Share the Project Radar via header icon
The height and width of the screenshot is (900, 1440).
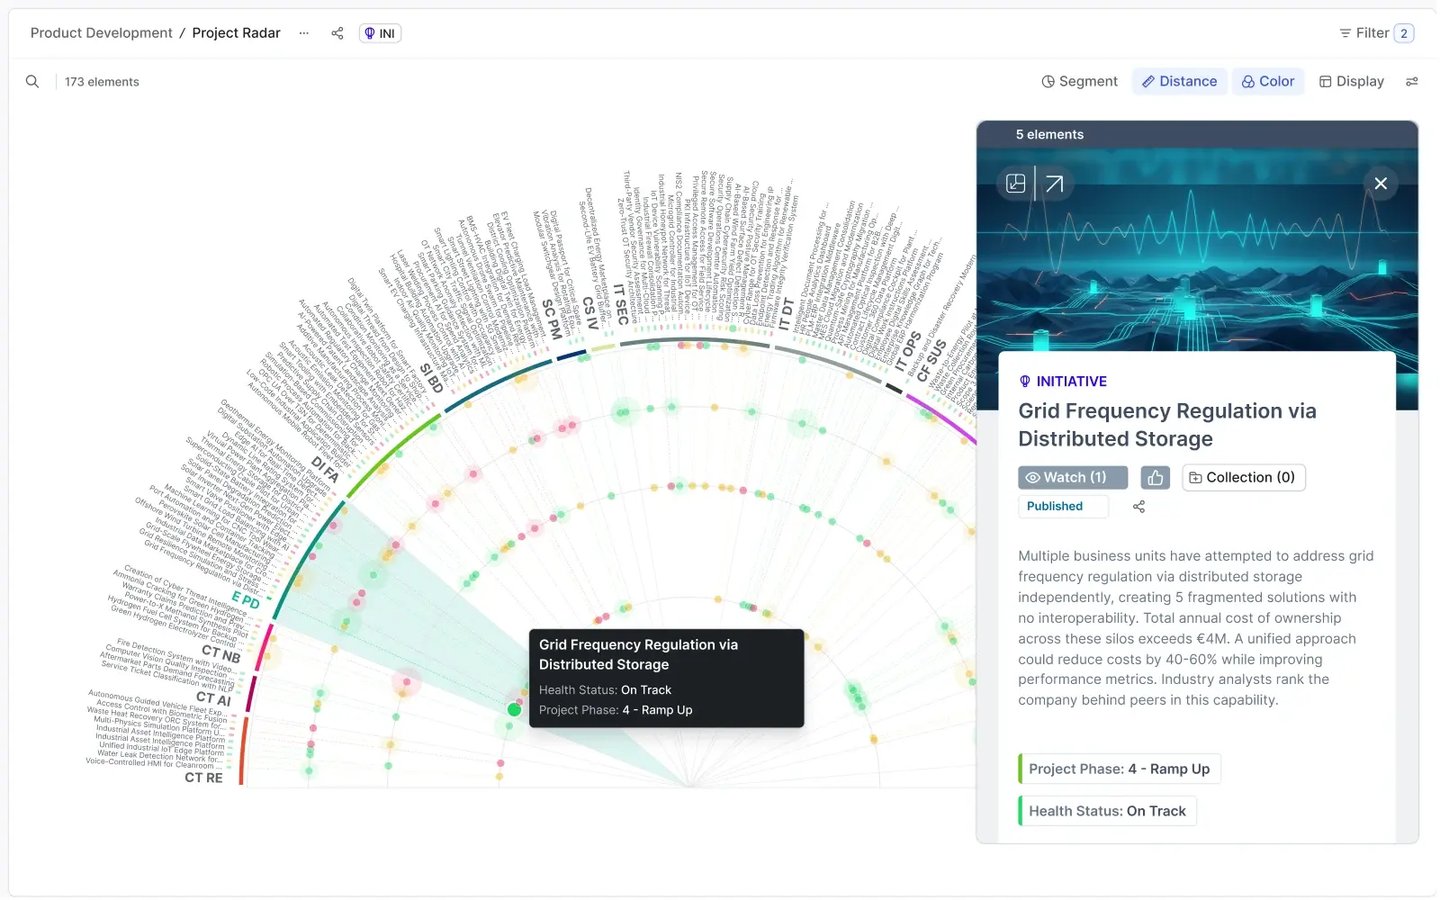click(x=337, y=33)
